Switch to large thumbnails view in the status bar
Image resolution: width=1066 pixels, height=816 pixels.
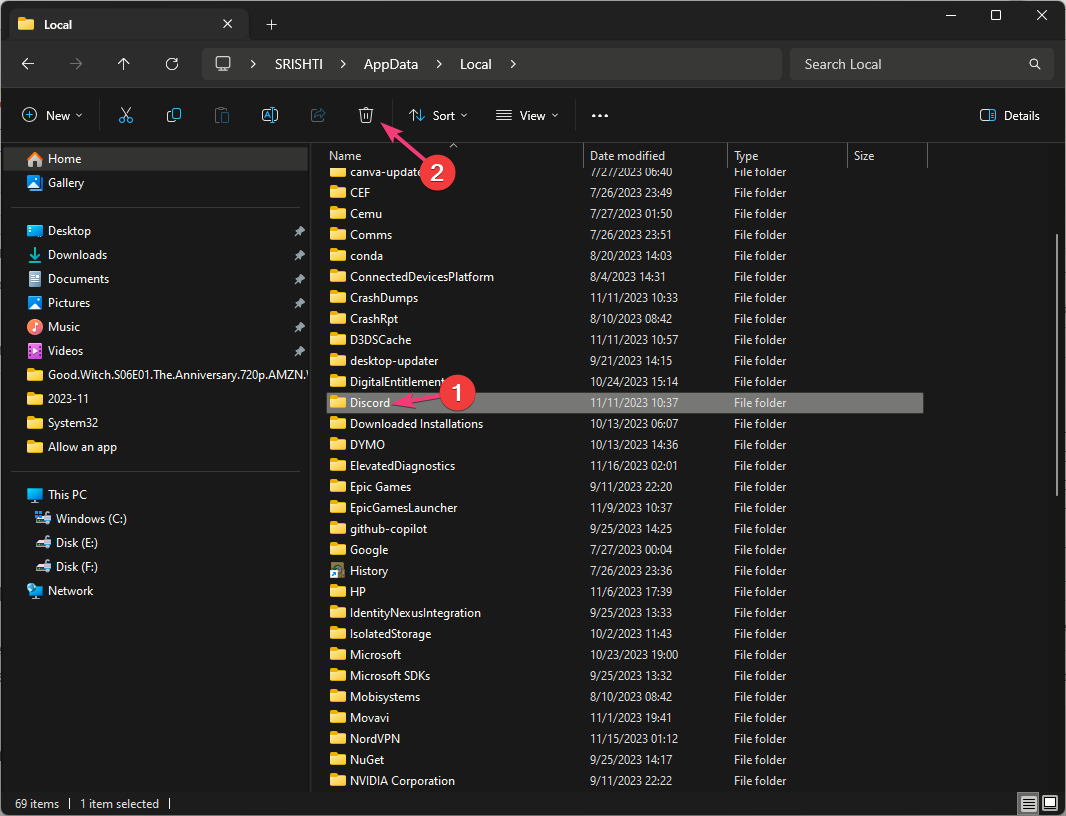(x=1049, y=803)
